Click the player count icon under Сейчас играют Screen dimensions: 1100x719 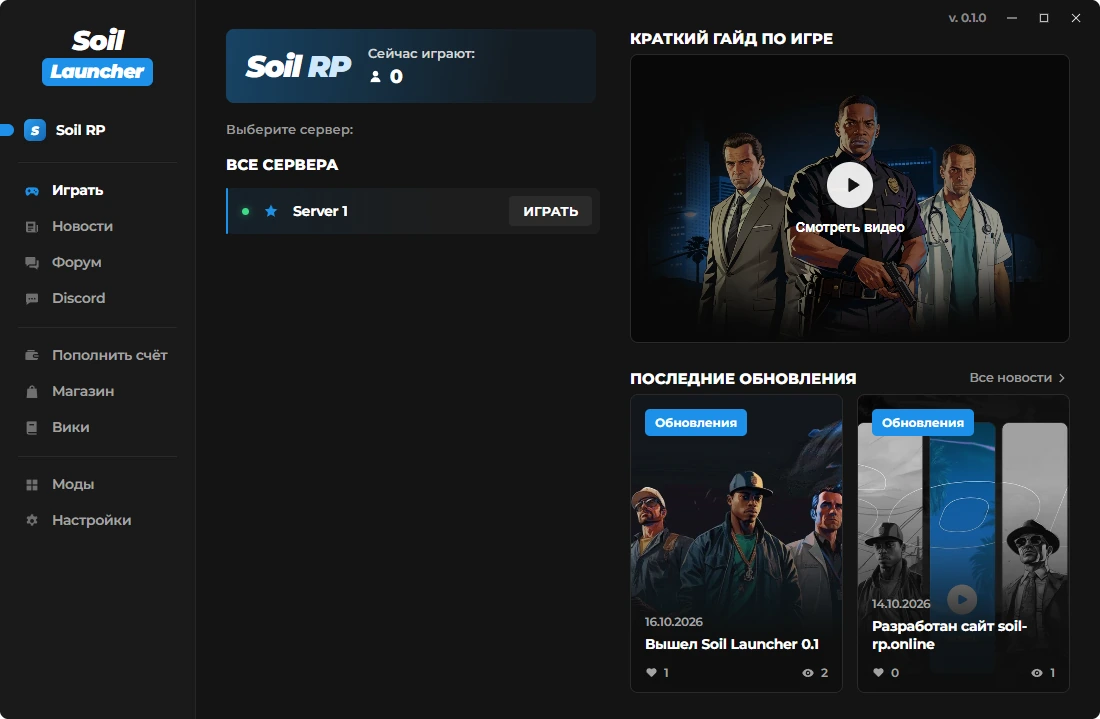click(375, 76)
